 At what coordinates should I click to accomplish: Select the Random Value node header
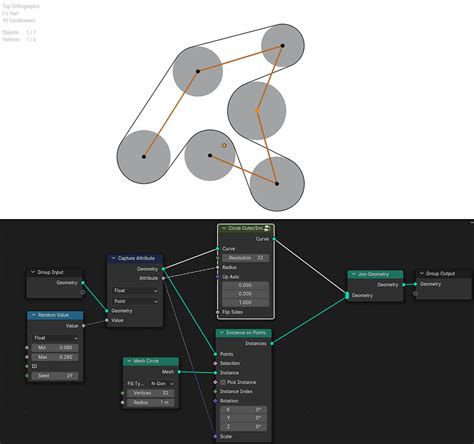tap(55, 315)
